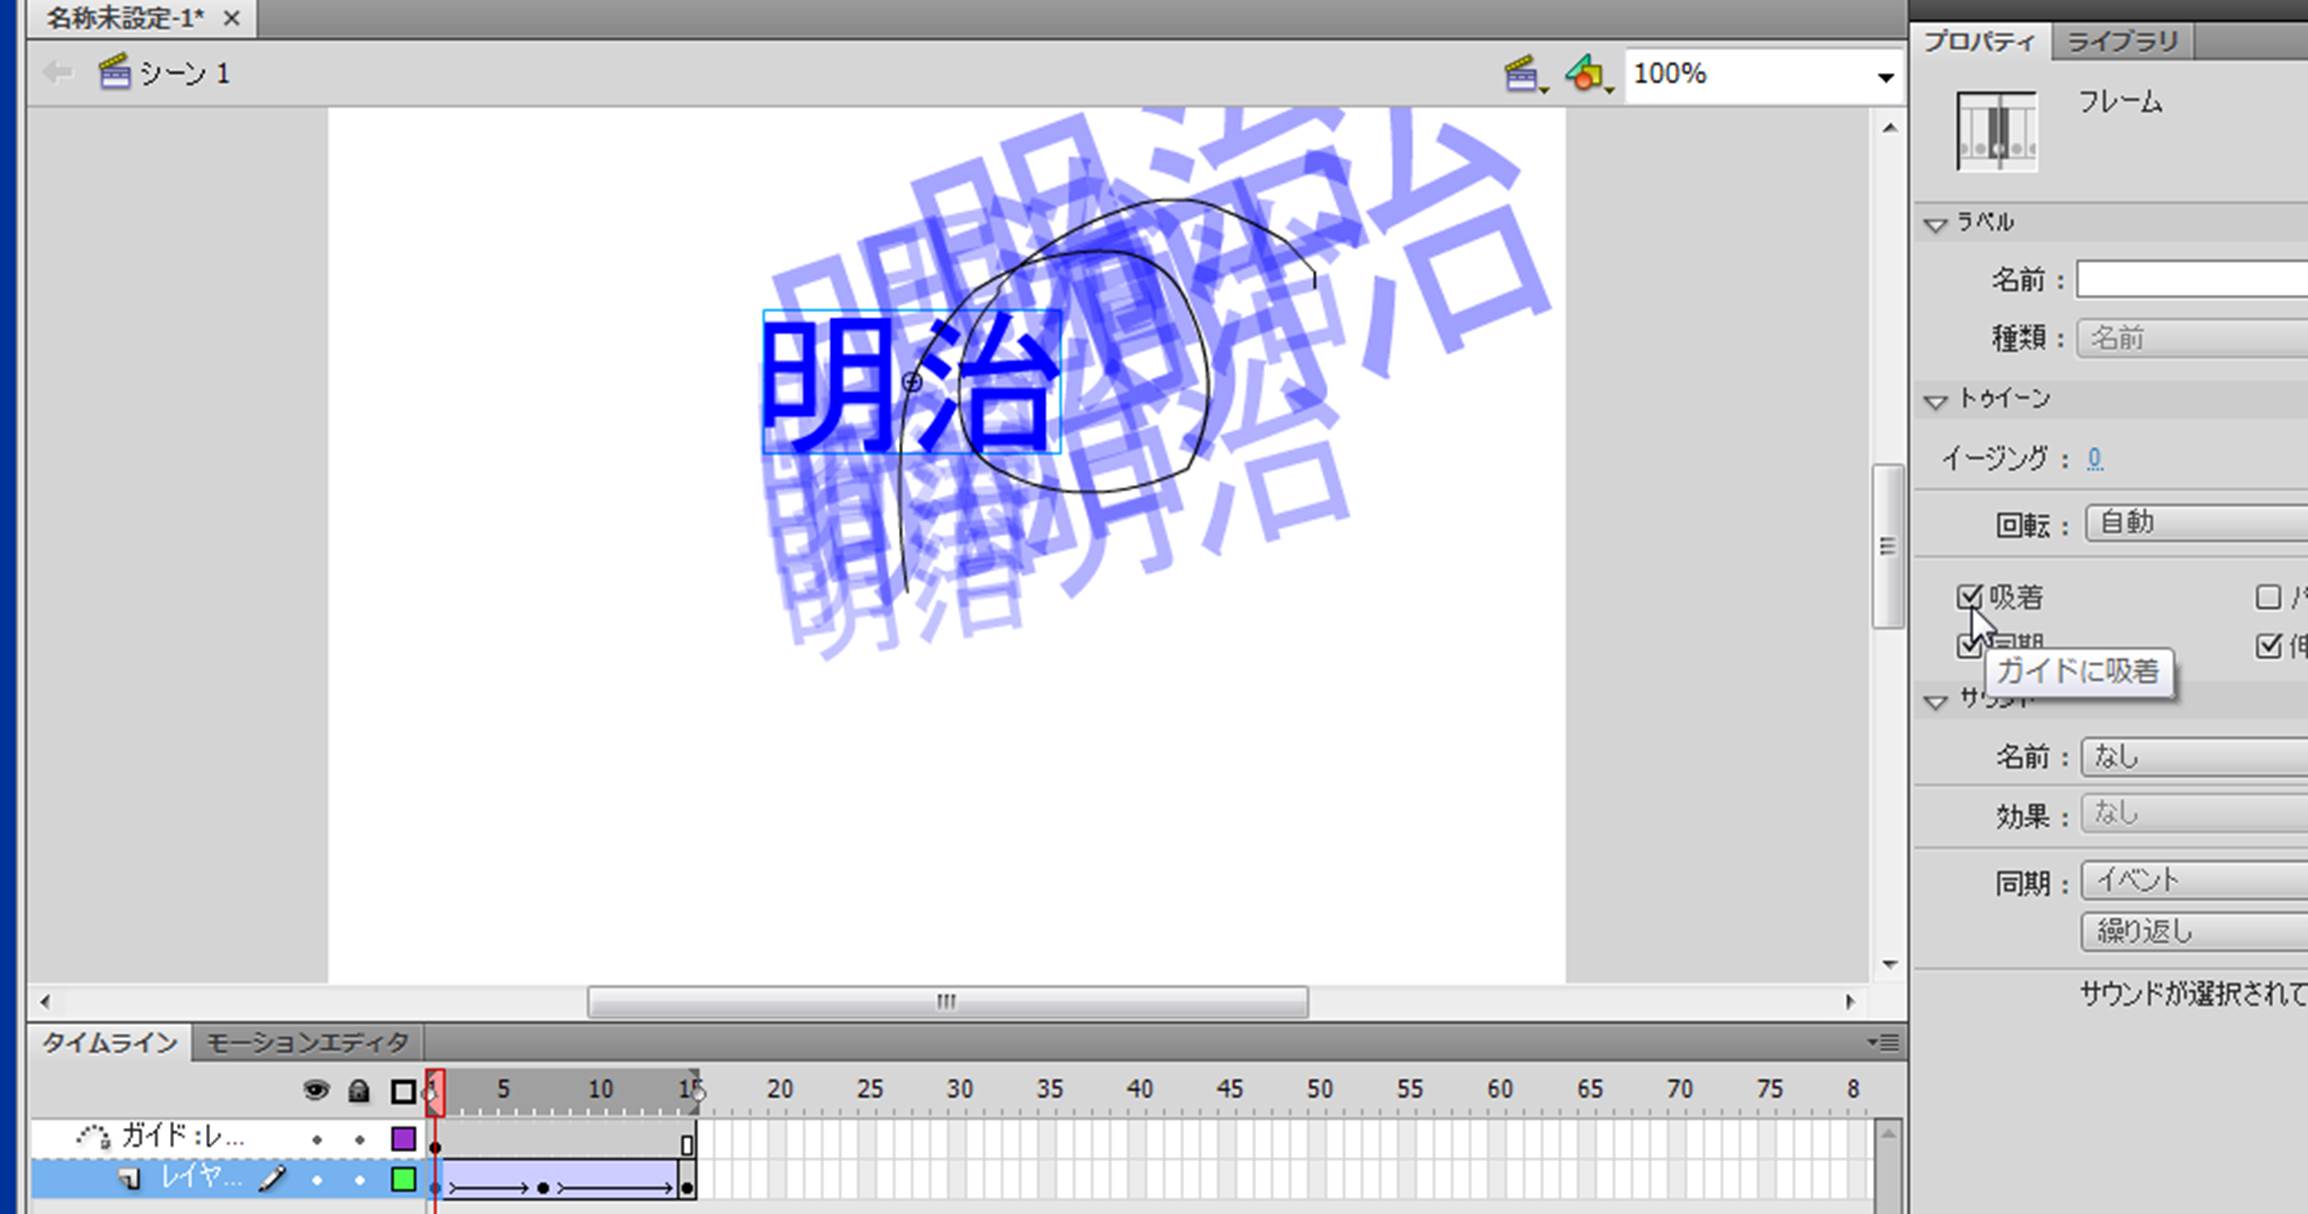Click the イージング value link

[2094, 459]
